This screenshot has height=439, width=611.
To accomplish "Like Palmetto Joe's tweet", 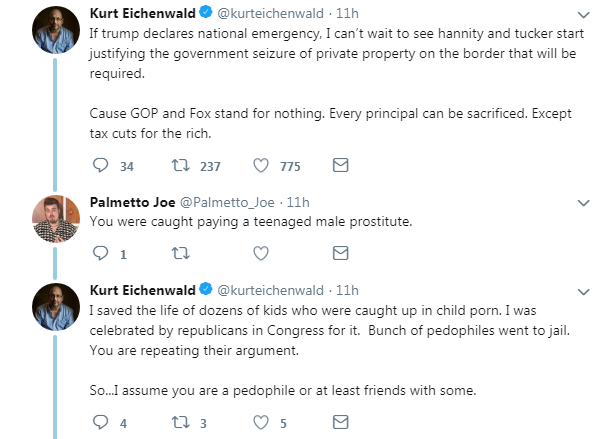I will pyautogui.click(x=261, y=253).
